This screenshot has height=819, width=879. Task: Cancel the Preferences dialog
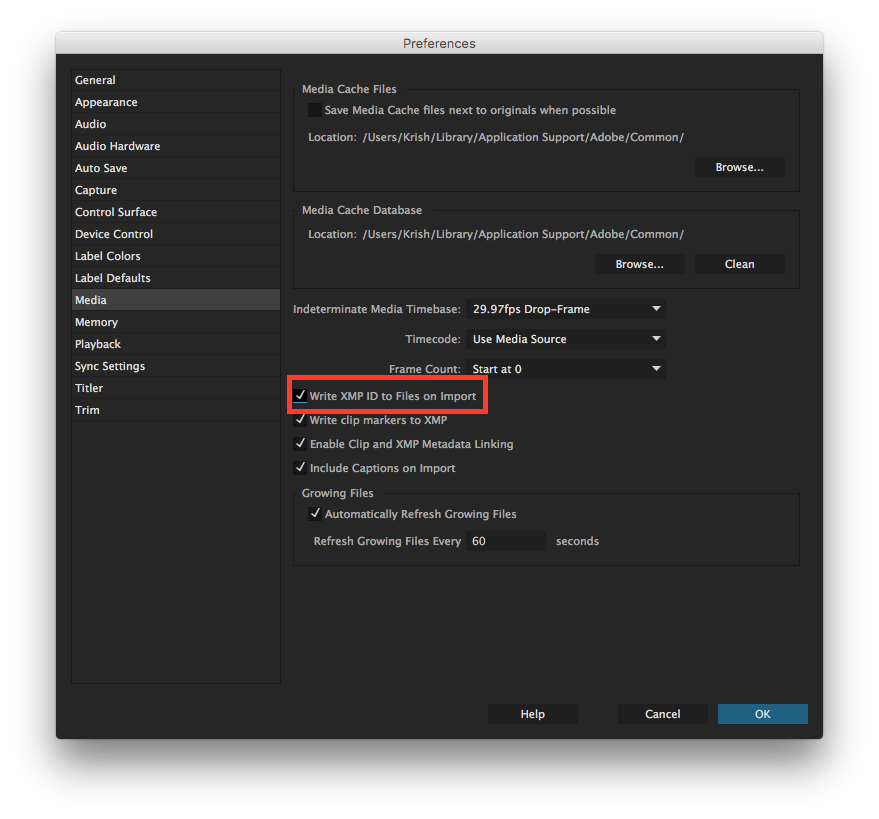(x=663, y=714)
